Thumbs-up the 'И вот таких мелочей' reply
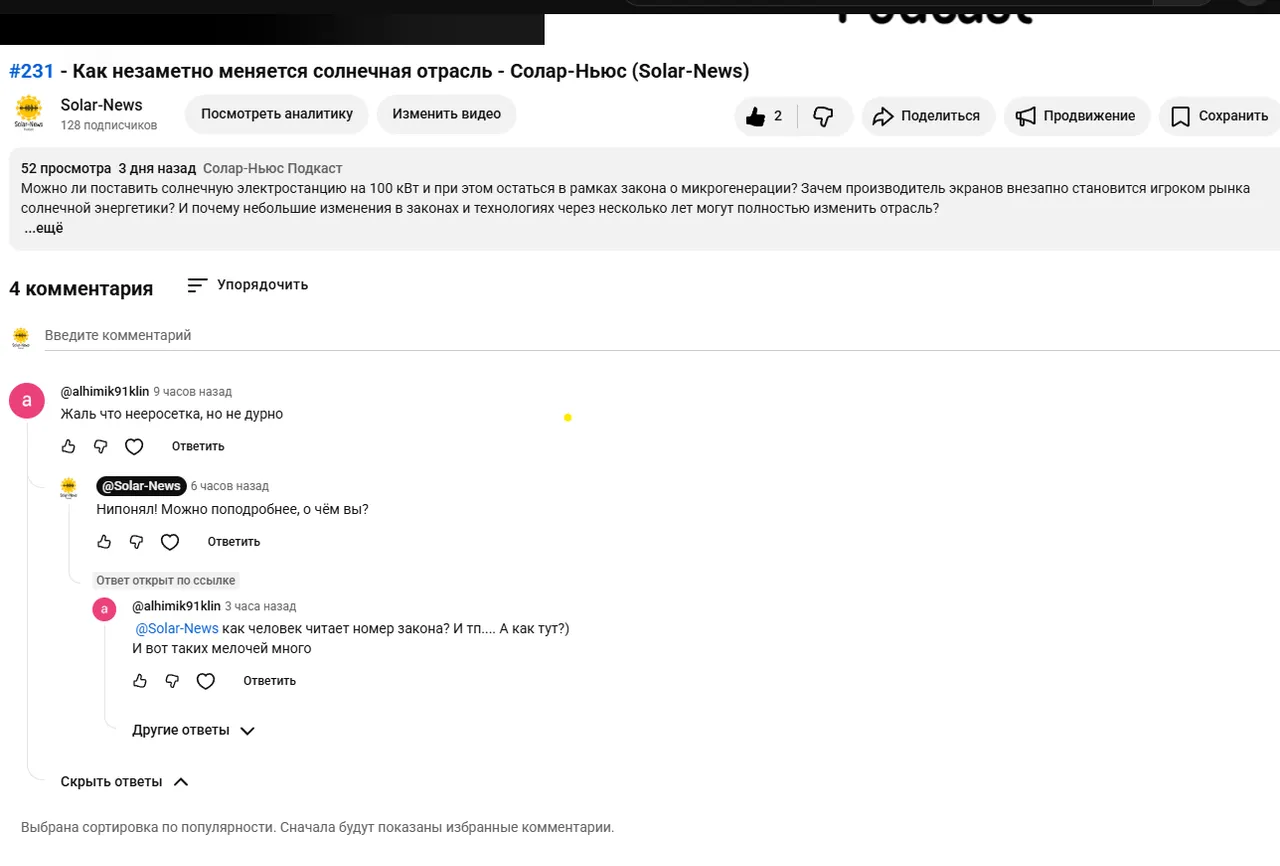The image size is (1280, 866). (140, 681)
